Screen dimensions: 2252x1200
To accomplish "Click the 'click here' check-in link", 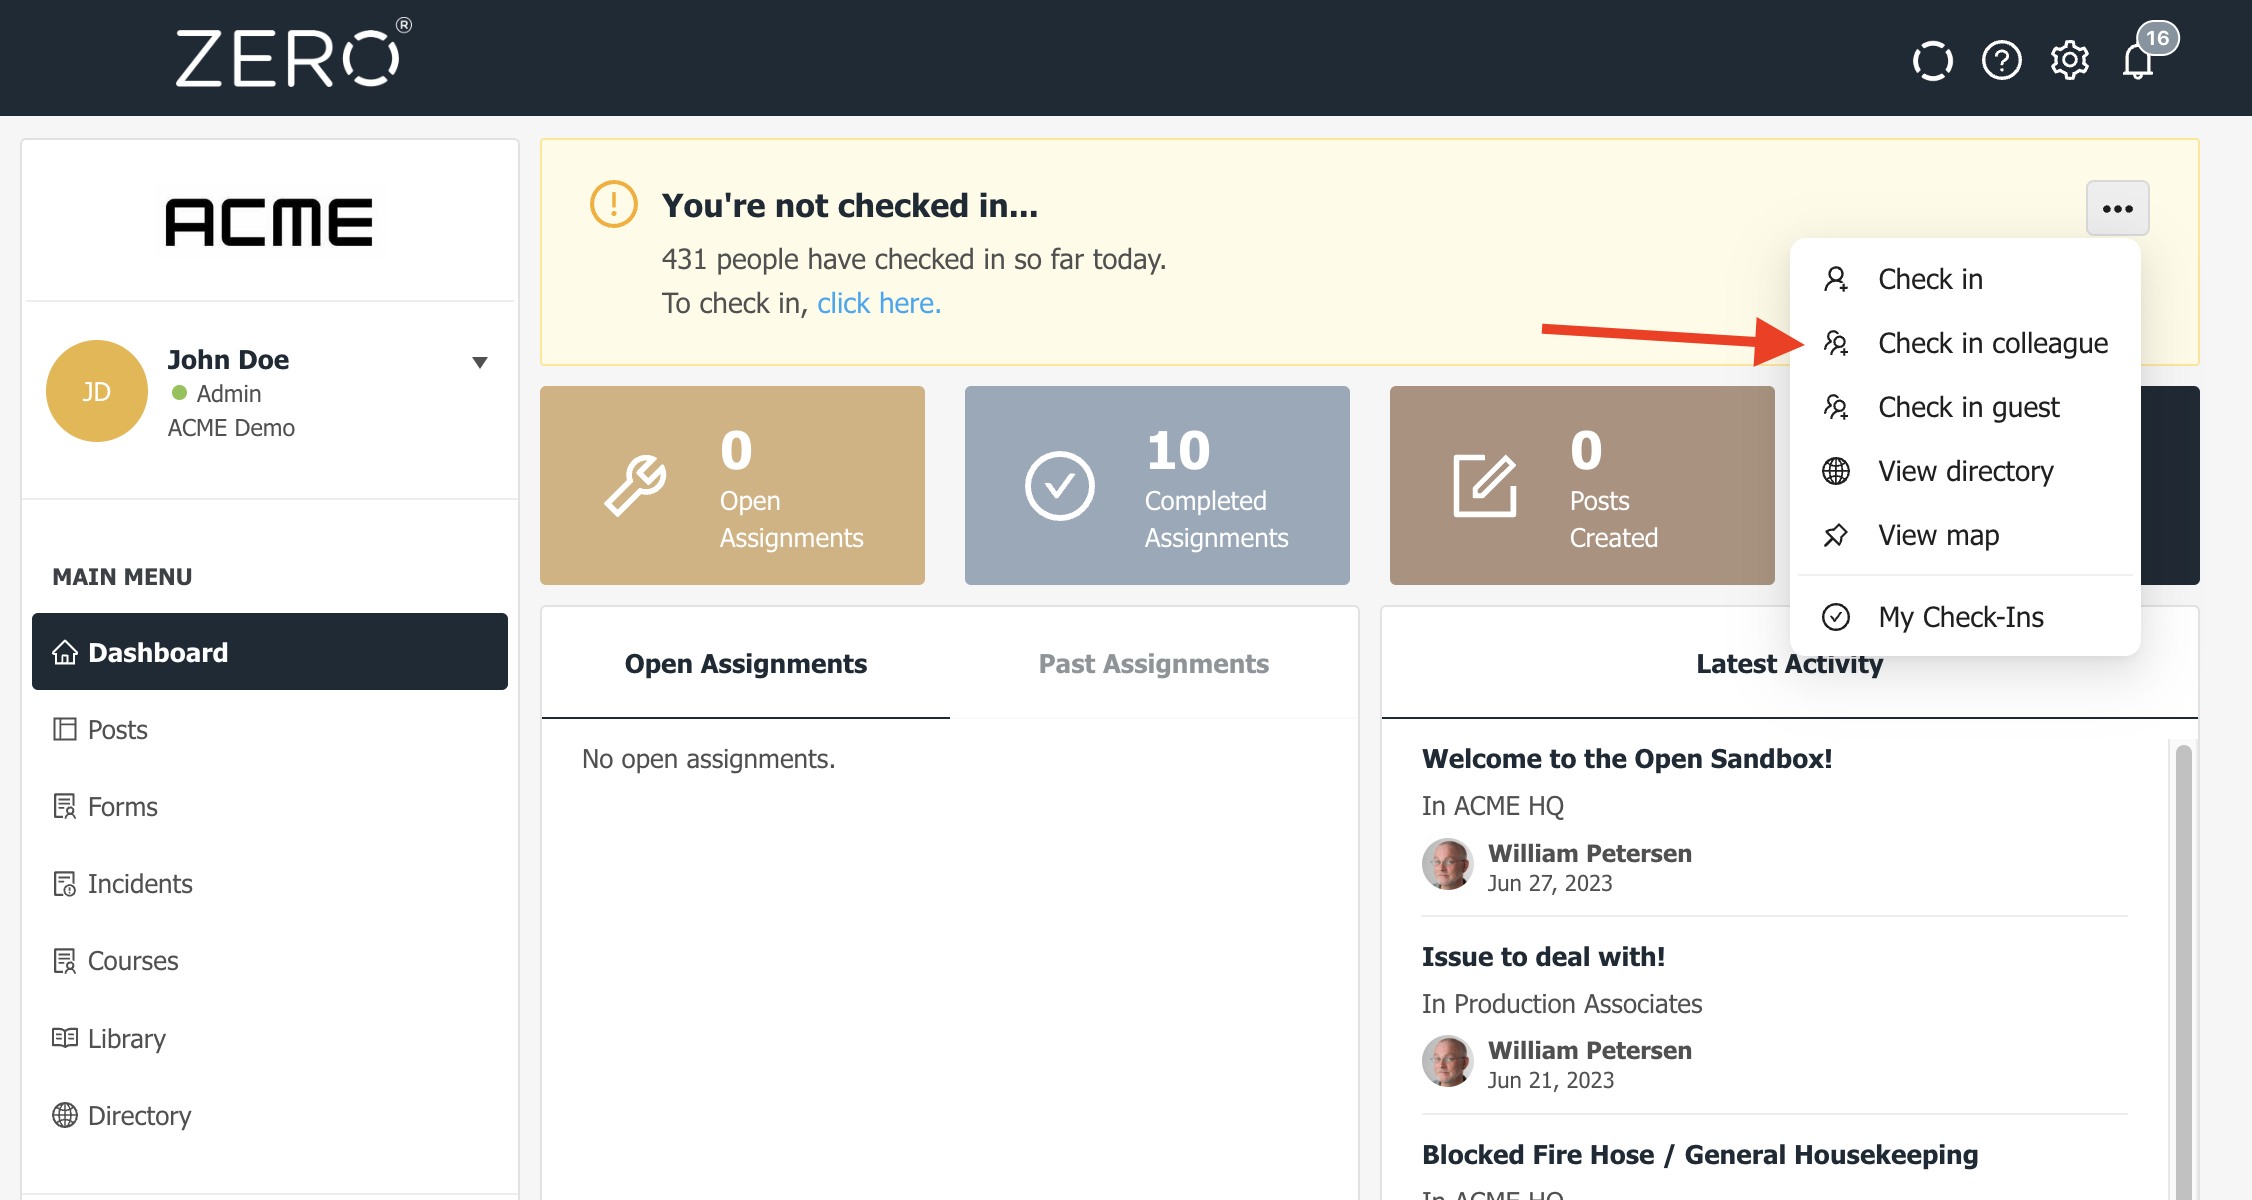I will (x=879, y=303).
